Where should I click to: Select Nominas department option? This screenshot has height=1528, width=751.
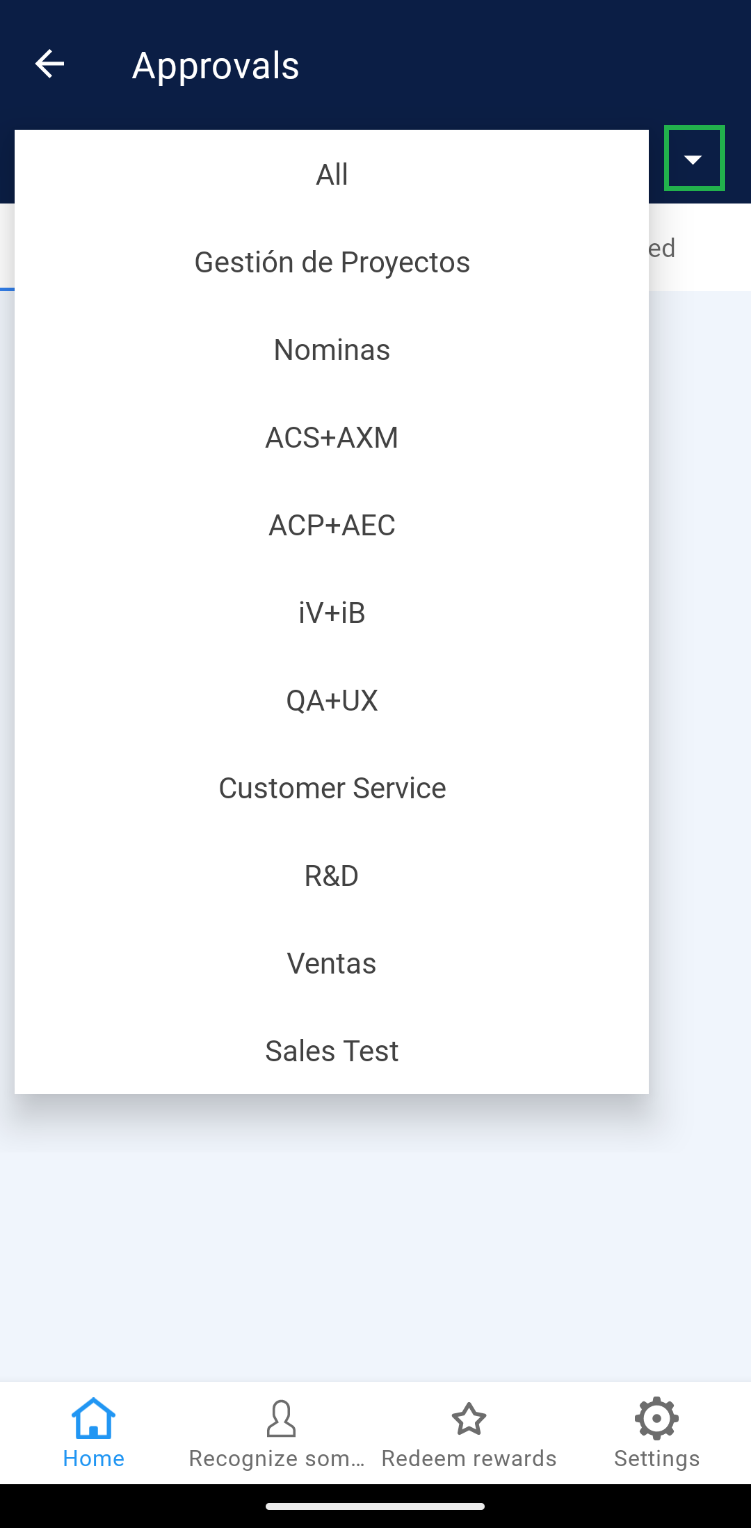tap(332, 350)
